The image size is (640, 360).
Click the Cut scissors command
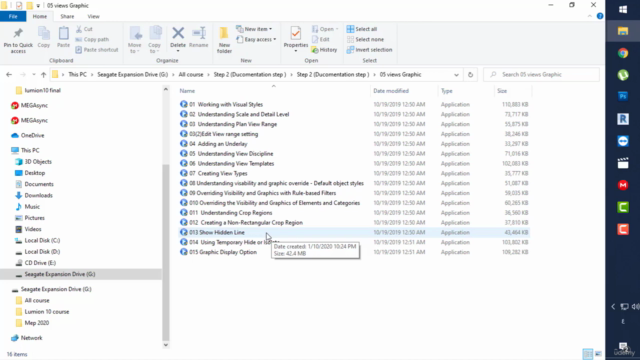[84, 29]
